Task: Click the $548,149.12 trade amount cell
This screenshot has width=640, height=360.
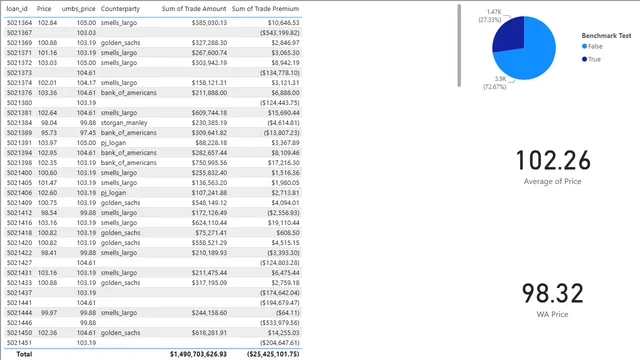Action: tap(209, 202)
